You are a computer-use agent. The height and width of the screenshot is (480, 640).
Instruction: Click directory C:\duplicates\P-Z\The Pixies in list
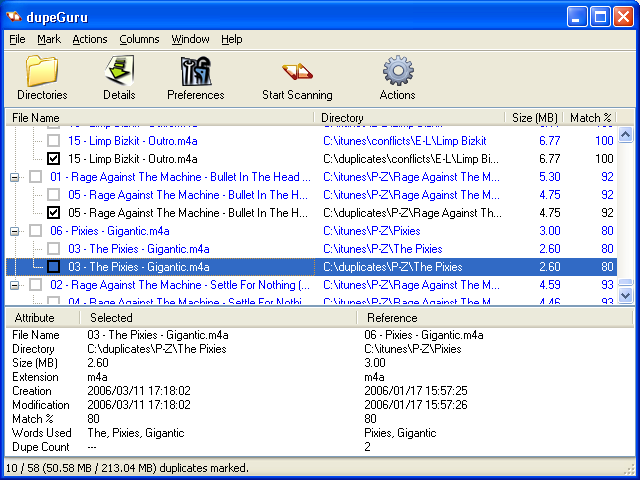tap(393, 267)
